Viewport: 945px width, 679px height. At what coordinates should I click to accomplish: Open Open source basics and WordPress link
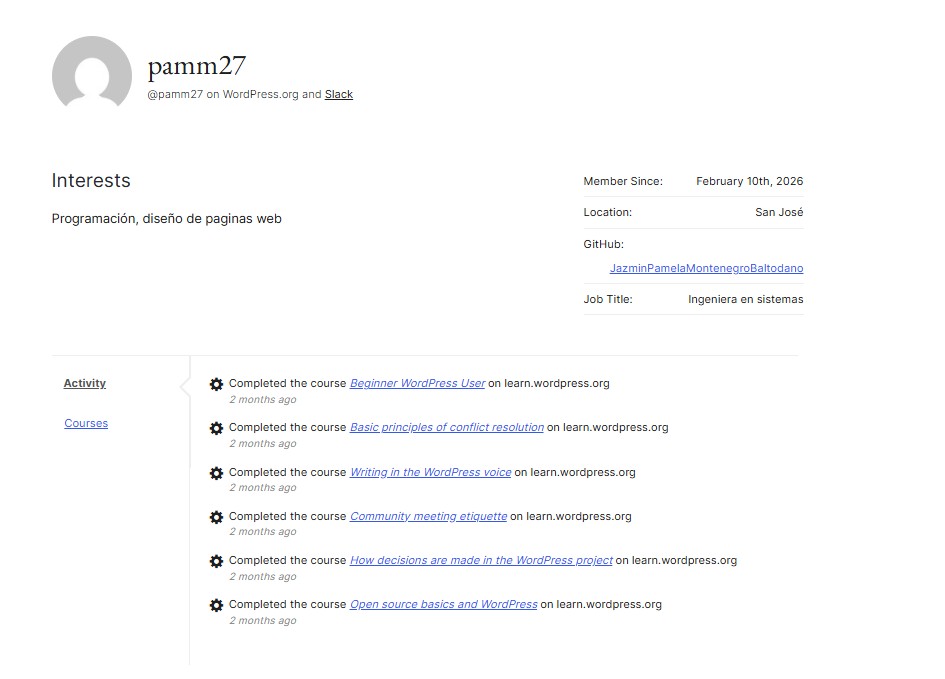click(x=443, y=604)
